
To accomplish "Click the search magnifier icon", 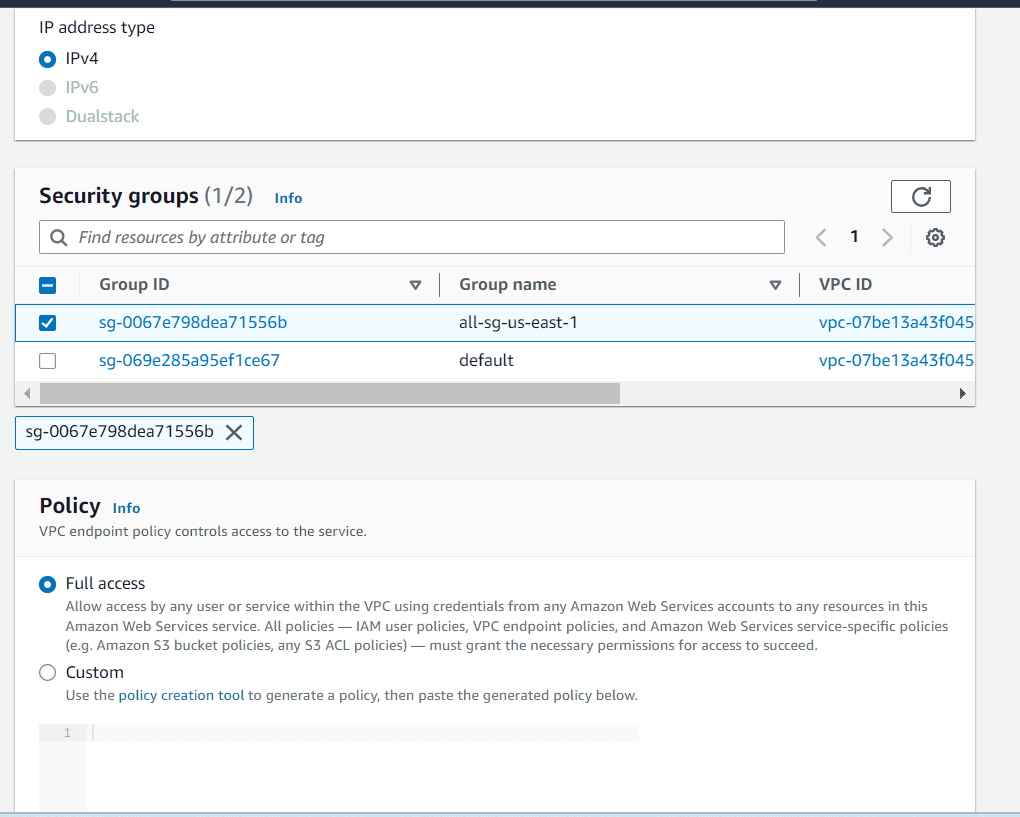I will point(59,237).
